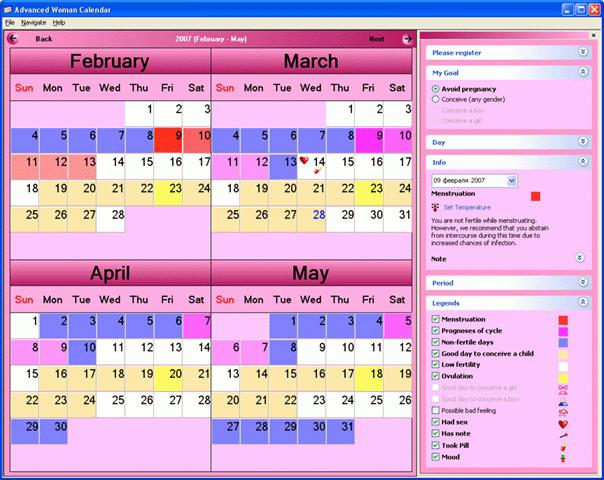604x480 pixels.
Task: Select Conceive (any gender) option
Action: [x=435, y=99]
